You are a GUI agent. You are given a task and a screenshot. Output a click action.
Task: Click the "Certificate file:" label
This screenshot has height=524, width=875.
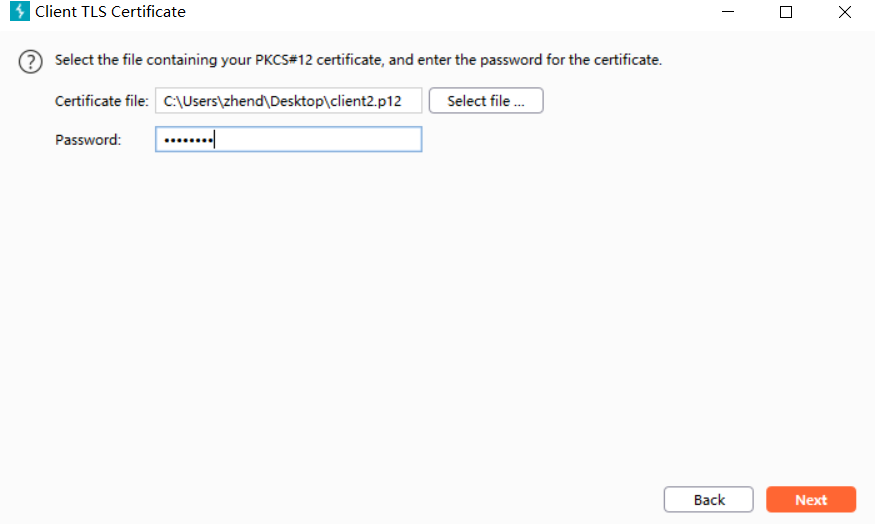pos(101,101)
